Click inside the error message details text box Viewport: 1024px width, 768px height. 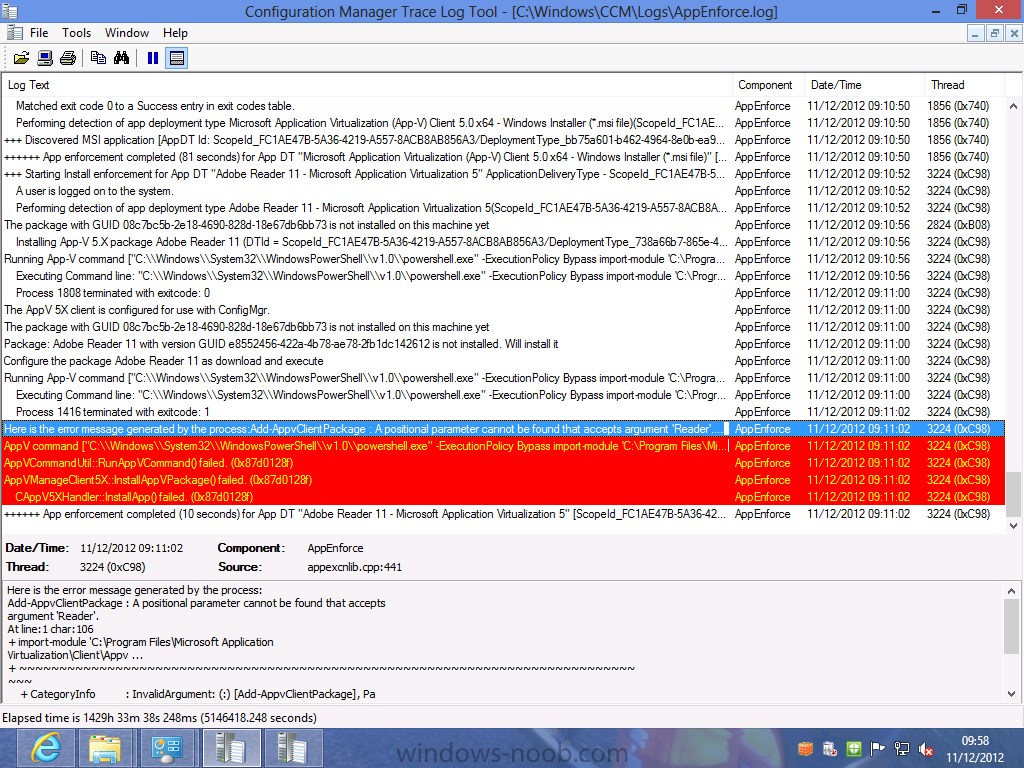(x=503, y=641)
